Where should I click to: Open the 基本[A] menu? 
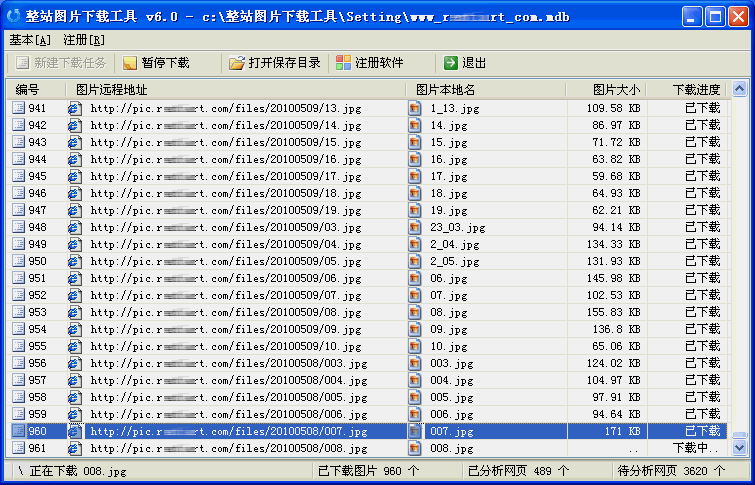(x=30, y=40)
